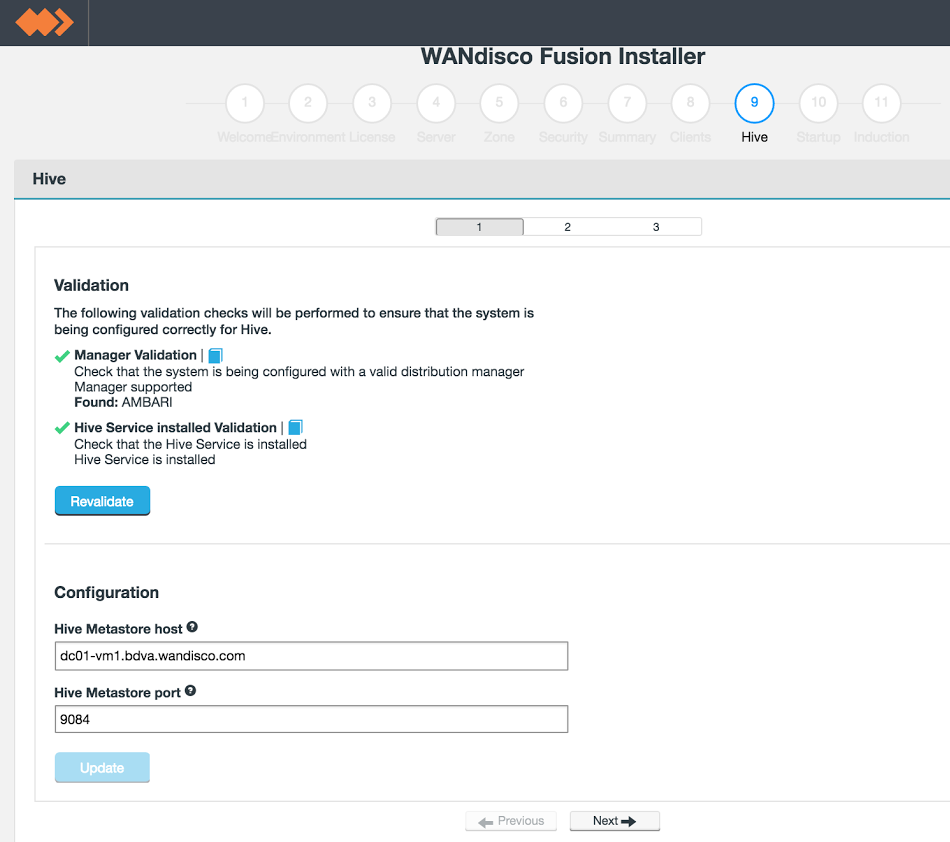This screenshot has height=842, width=950.
Task: Go to installer step 5 Zone
Action: coord(499,103)
